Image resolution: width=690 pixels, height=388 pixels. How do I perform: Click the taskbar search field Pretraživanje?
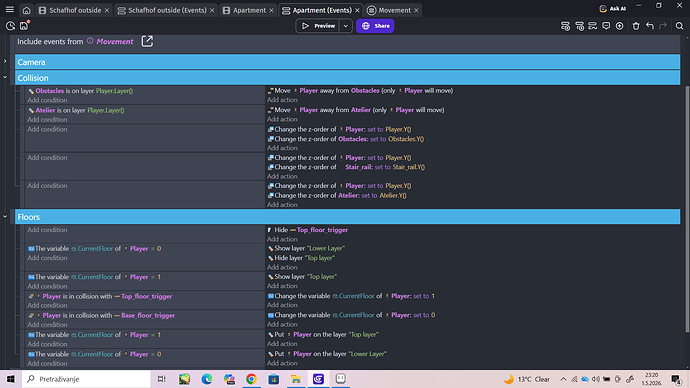(86, 379)
